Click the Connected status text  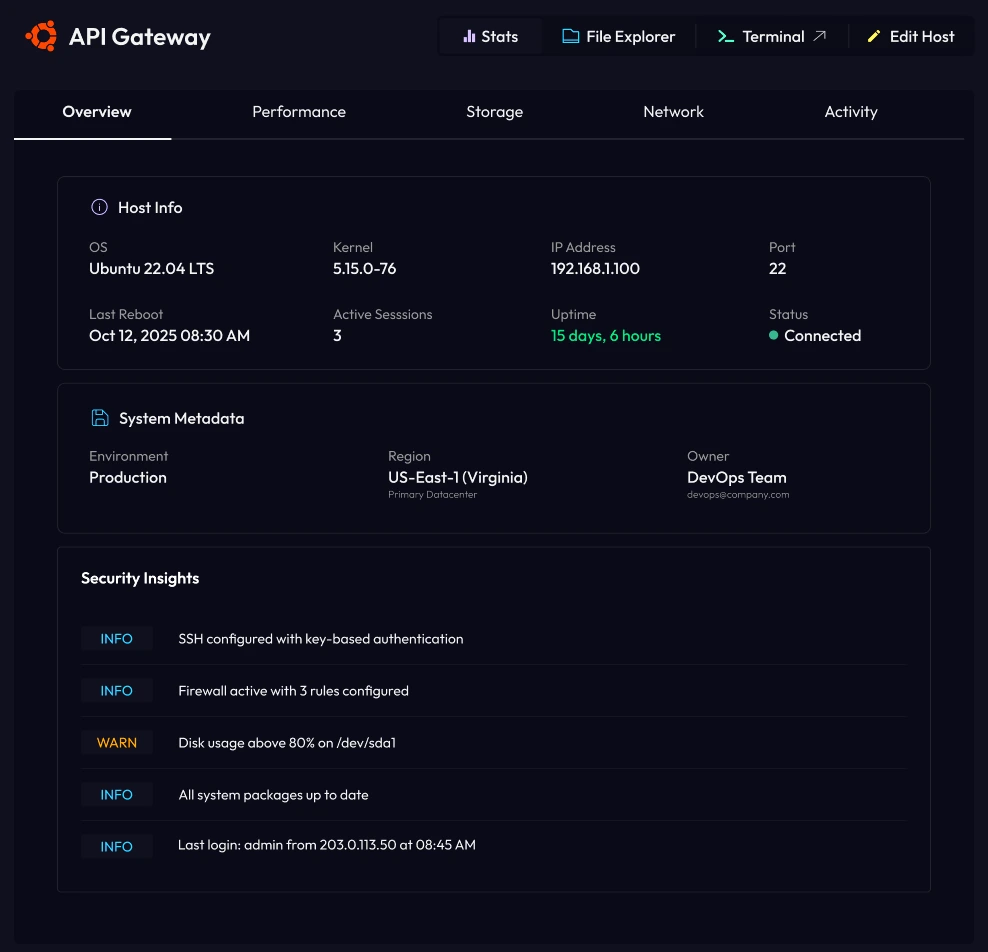pyautogui.click(x=822, y=335)
